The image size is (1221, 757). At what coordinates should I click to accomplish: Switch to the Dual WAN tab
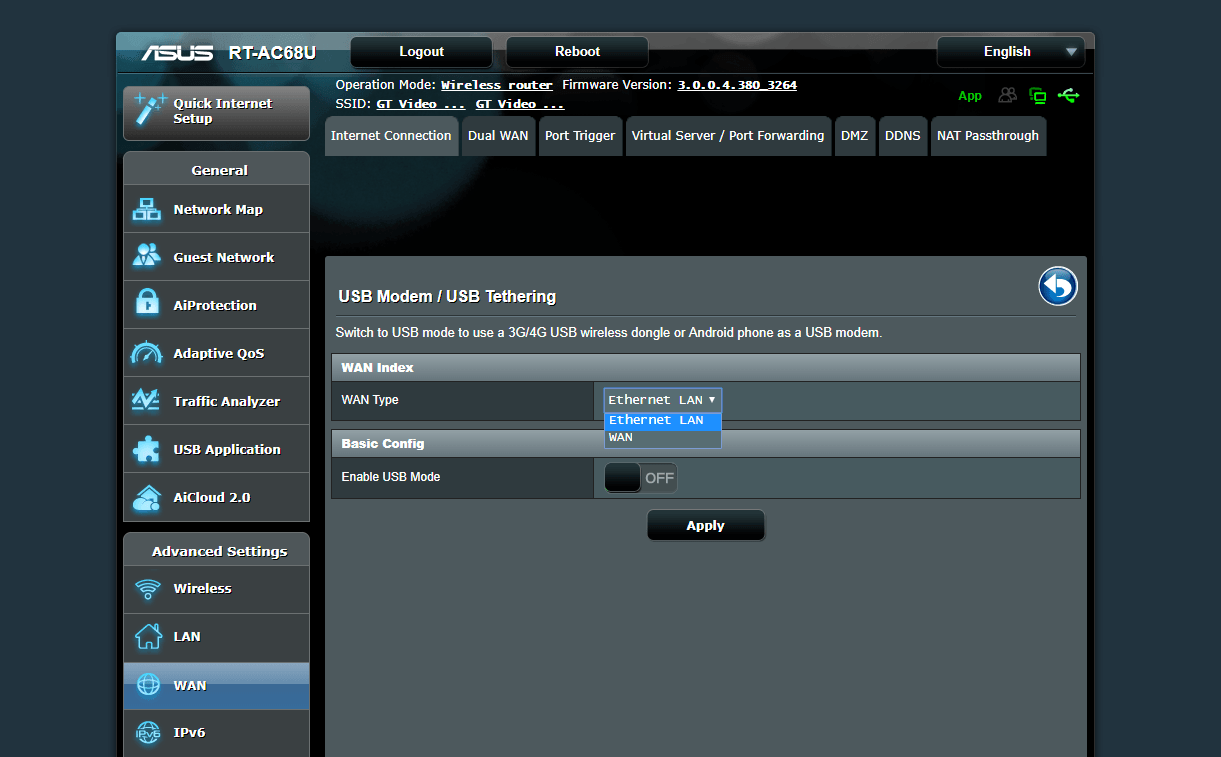pyautogui.click(x=498, y=136)
